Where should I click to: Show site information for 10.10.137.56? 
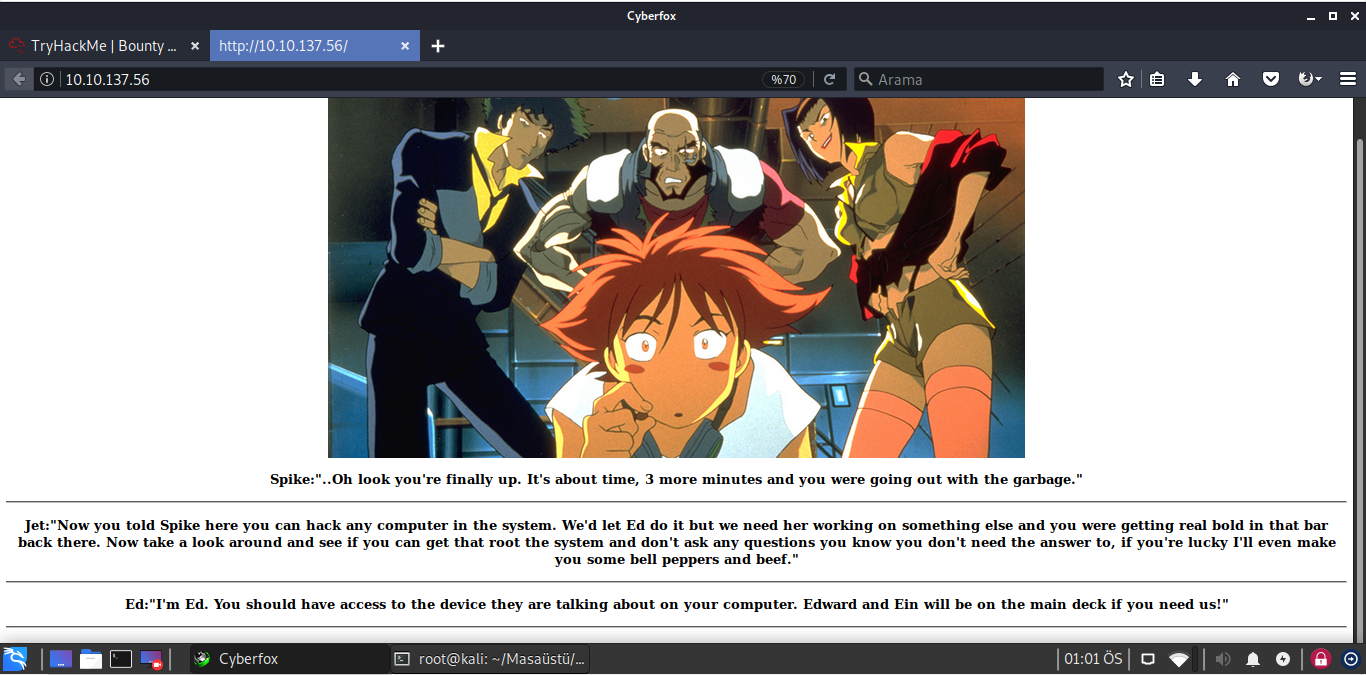tap(47, 79)
